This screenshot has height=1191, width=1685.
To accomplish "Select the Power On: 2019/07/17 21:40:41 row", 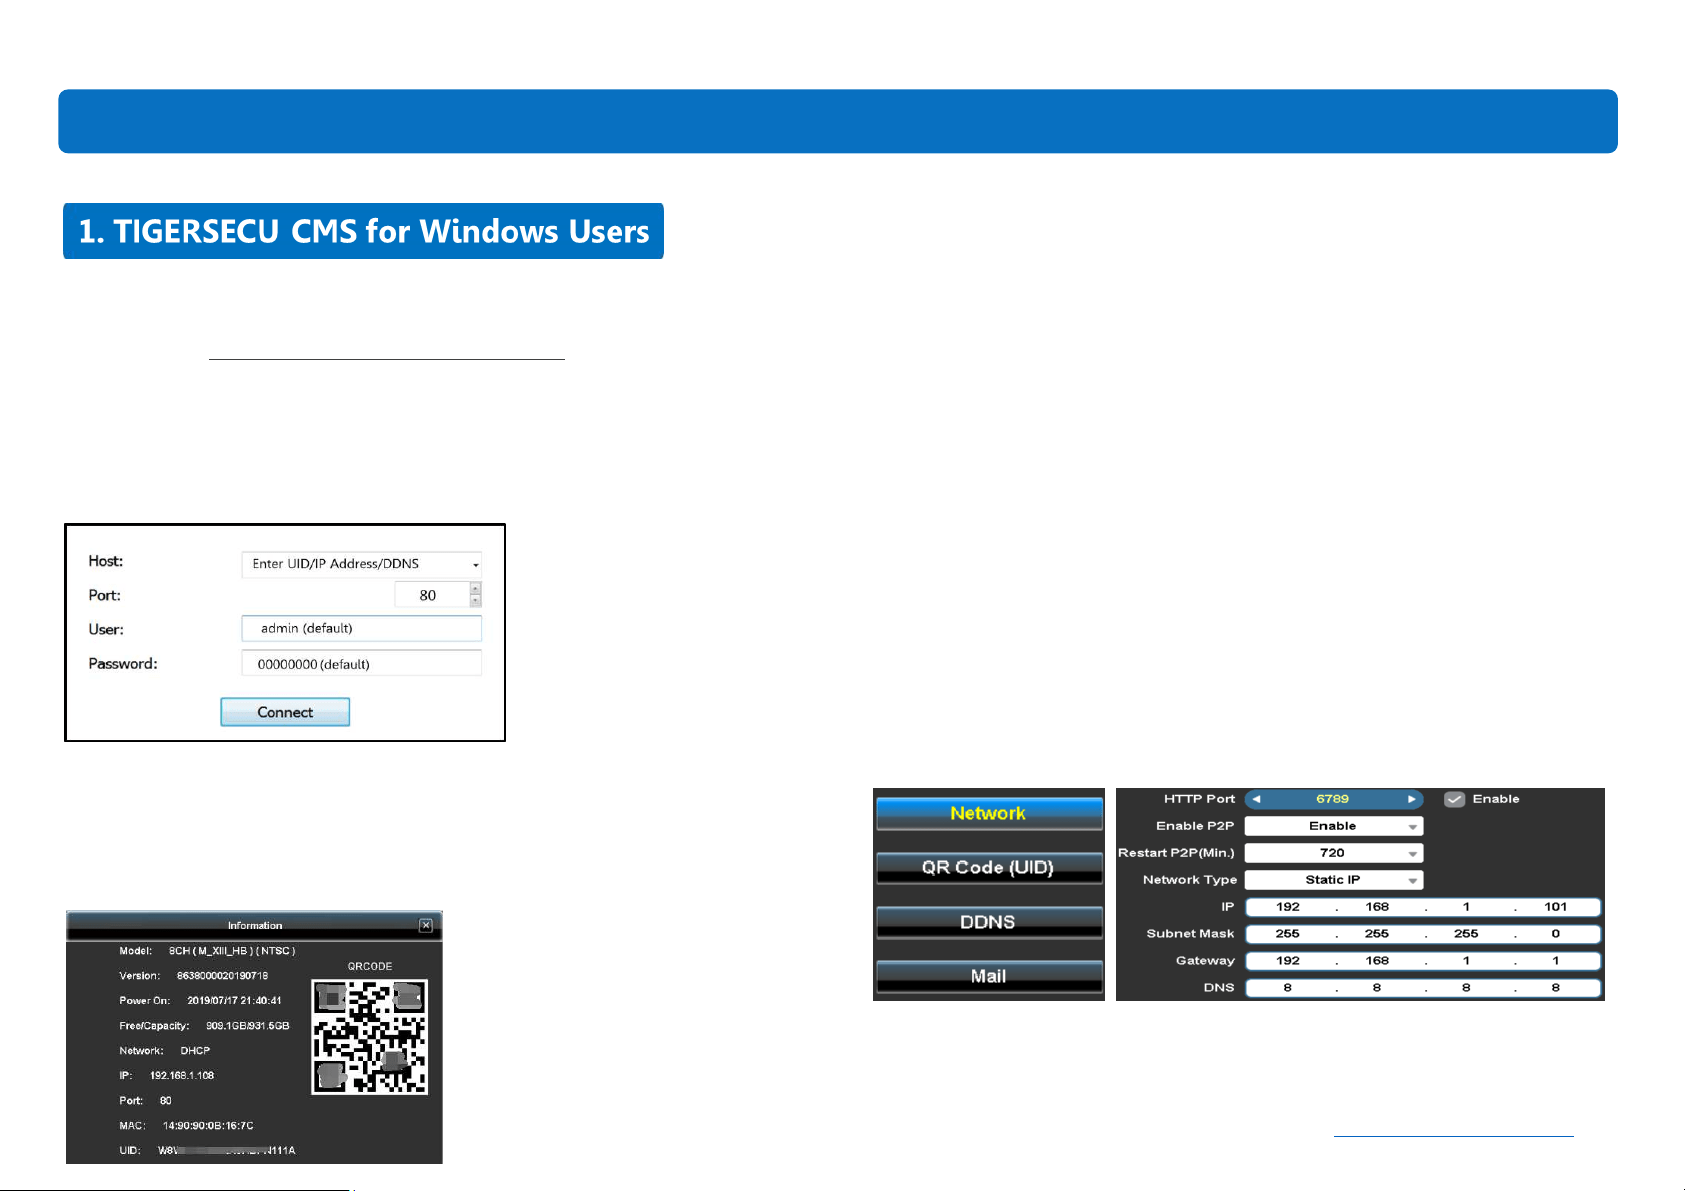I will pos(200,1001).
